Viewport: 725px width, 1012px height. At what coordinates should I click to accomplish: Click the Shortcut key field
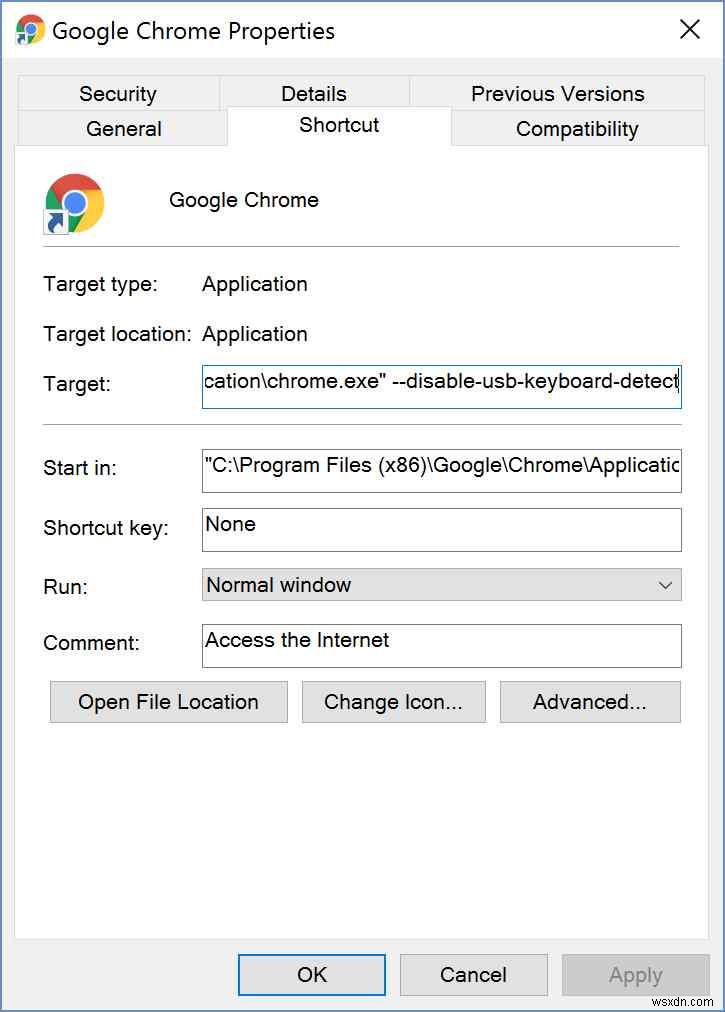point(440,529)
